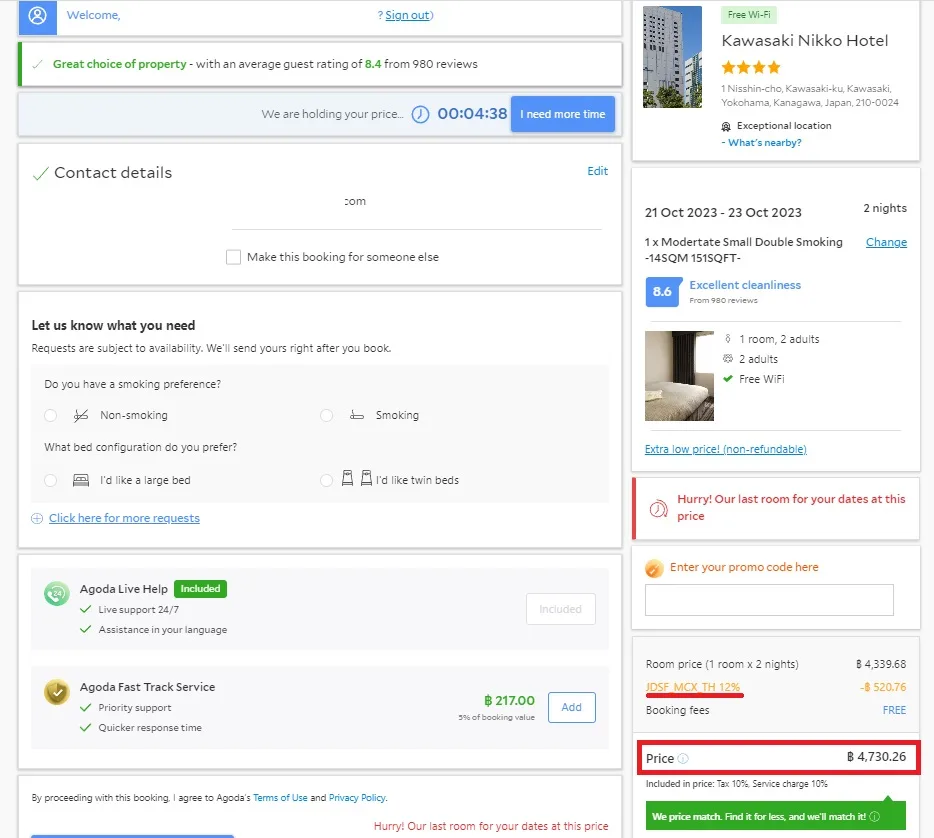Viewport: 934px width, 838px height.
Task: Click the plus icon for more requests
Action: tap(37, 518)
